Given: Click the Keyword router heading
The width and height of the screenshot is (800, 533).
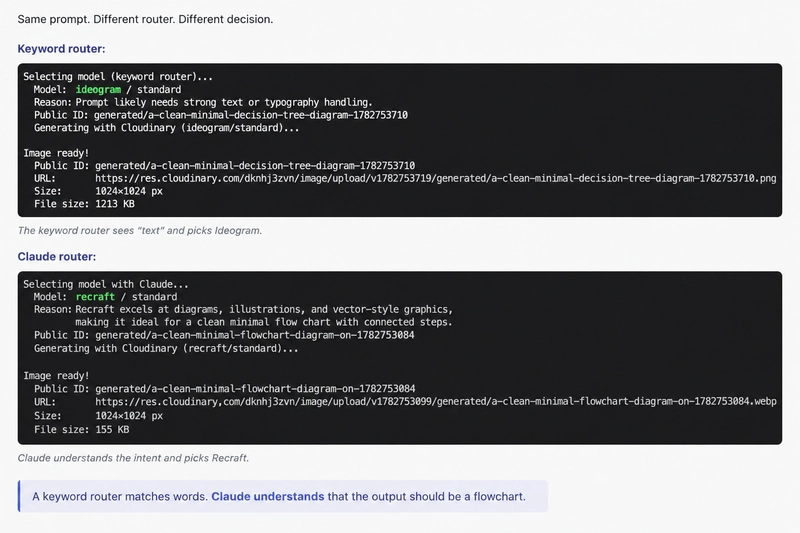Looking at the screenshot, I should (x=61, y=49).
